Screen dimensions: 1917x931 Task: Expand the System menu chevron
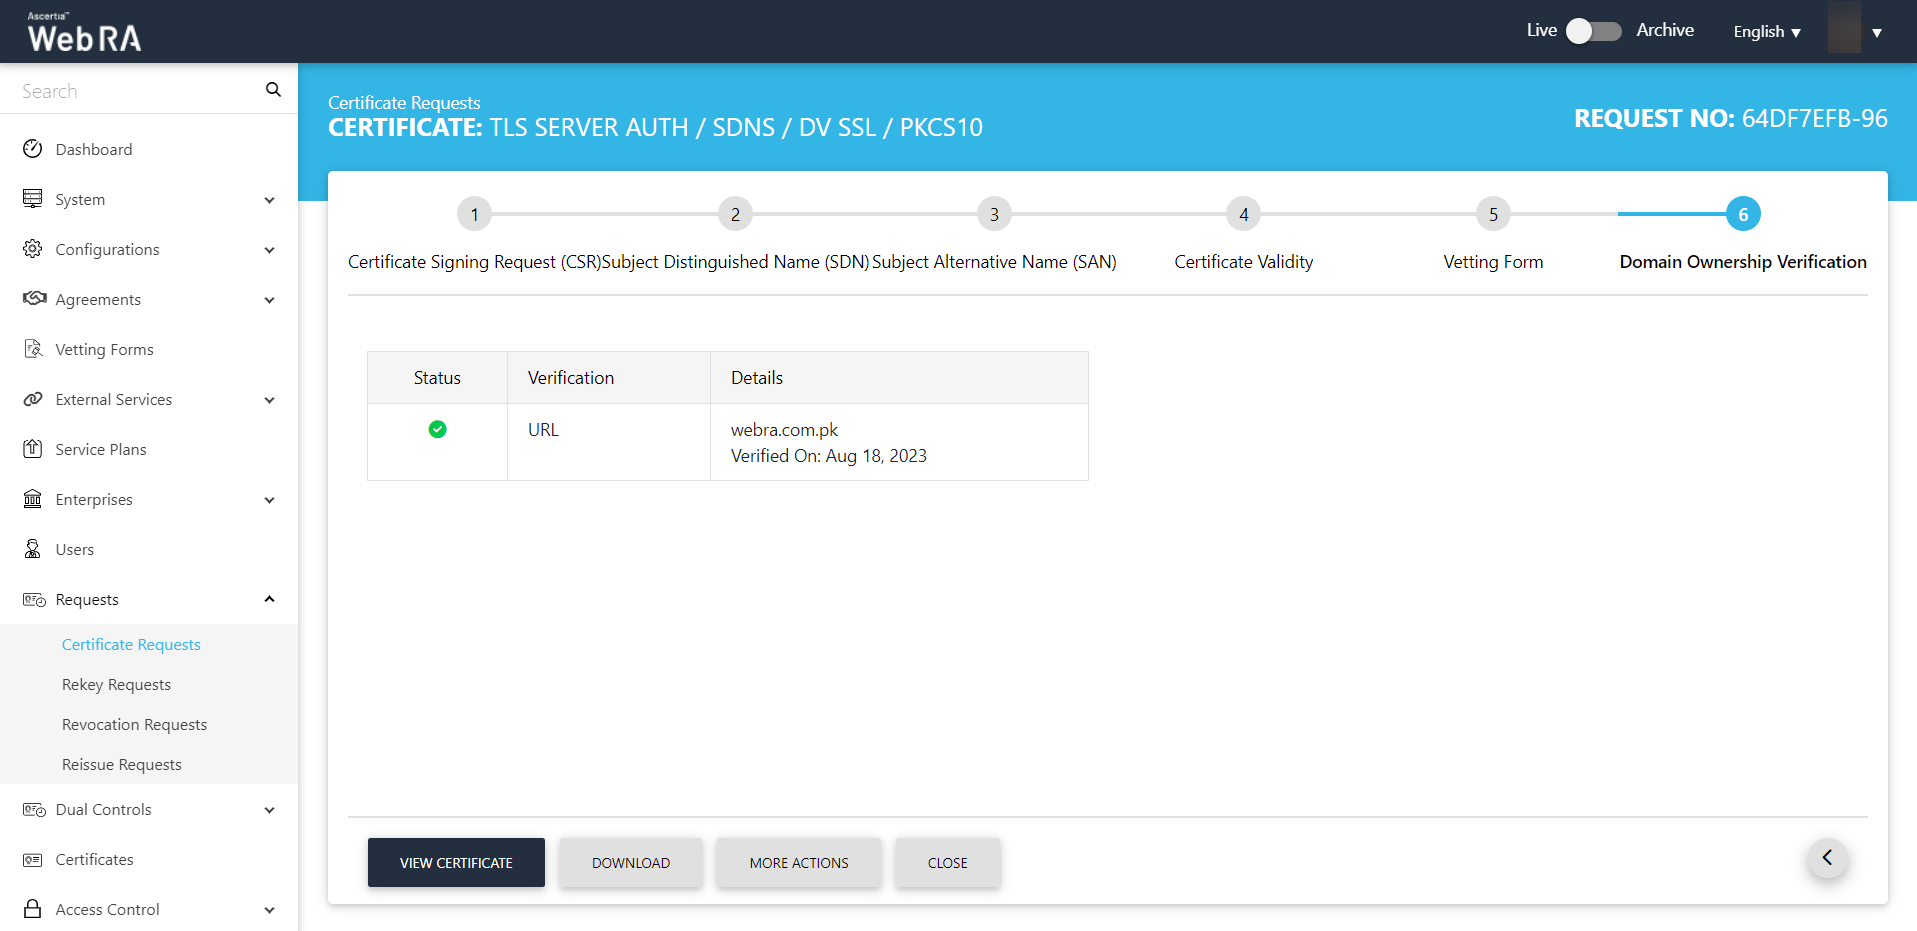tap(269, 200)
